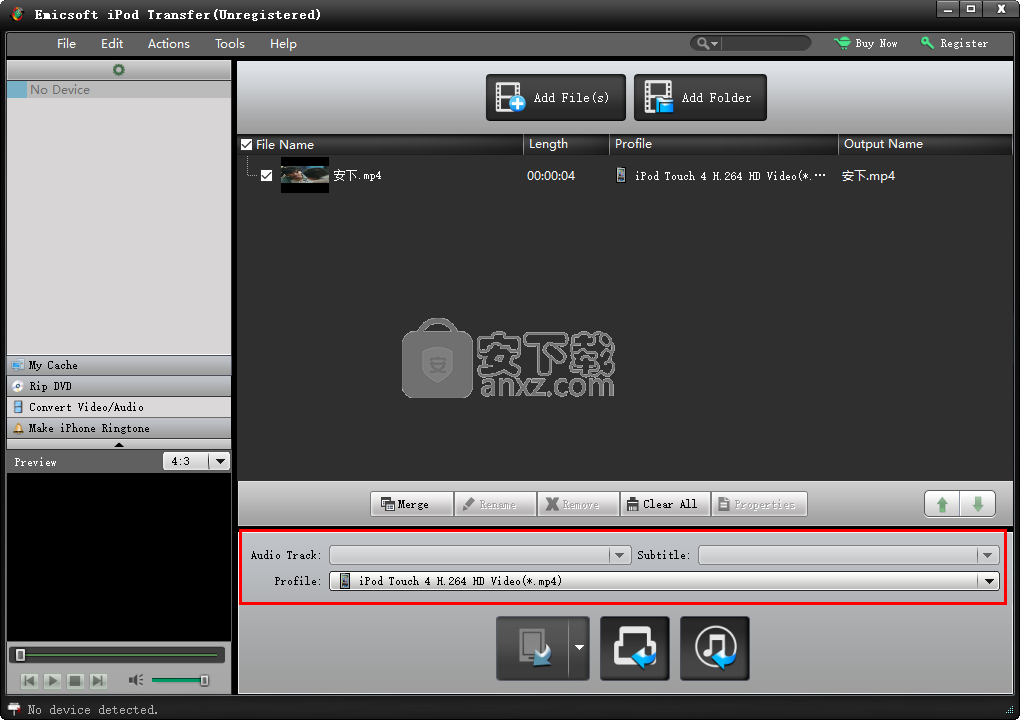Click the Merge button
1020x720 pixels.
pyautogui.click(x=411, y=504)
